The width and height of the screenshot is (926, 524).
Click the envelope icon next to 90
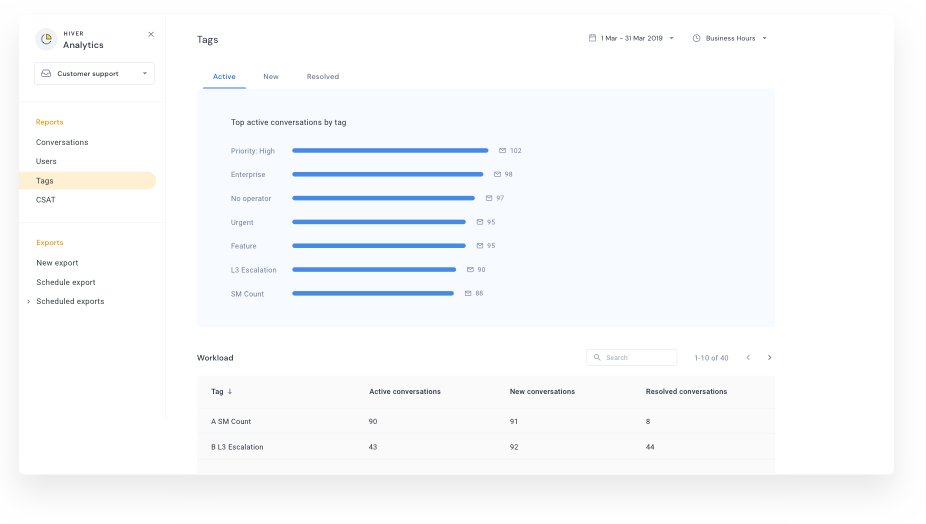(470, 269)
